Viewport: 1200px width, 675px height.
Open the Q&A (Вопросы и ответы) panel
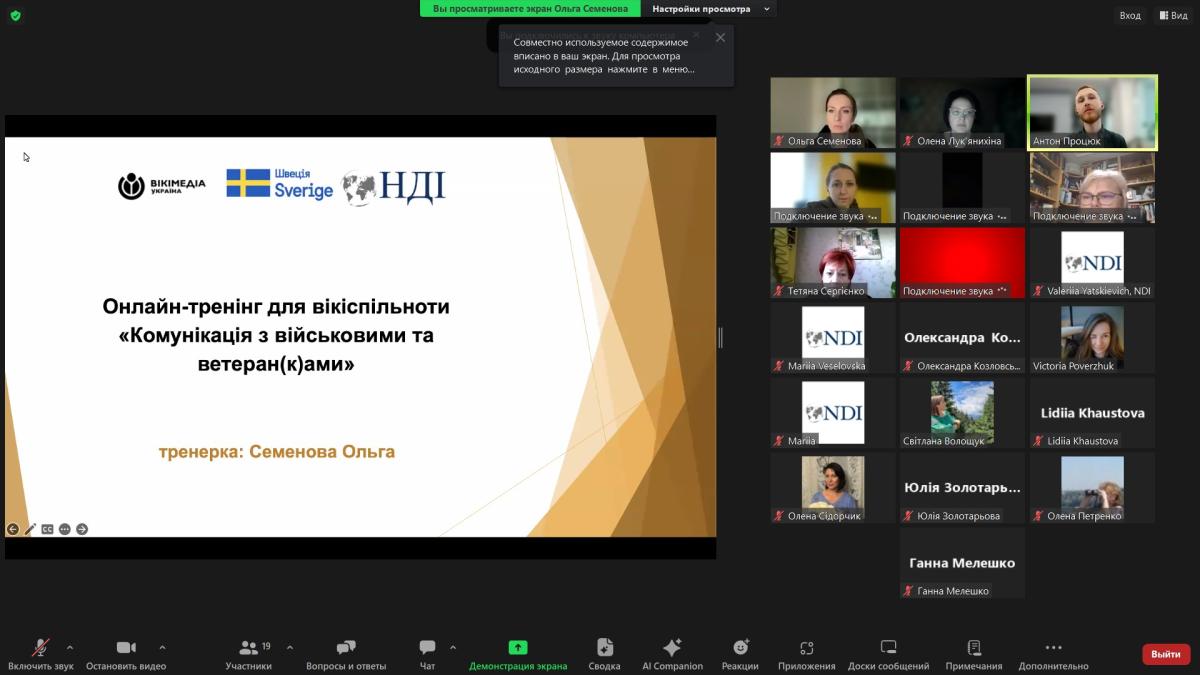point(346,648)
